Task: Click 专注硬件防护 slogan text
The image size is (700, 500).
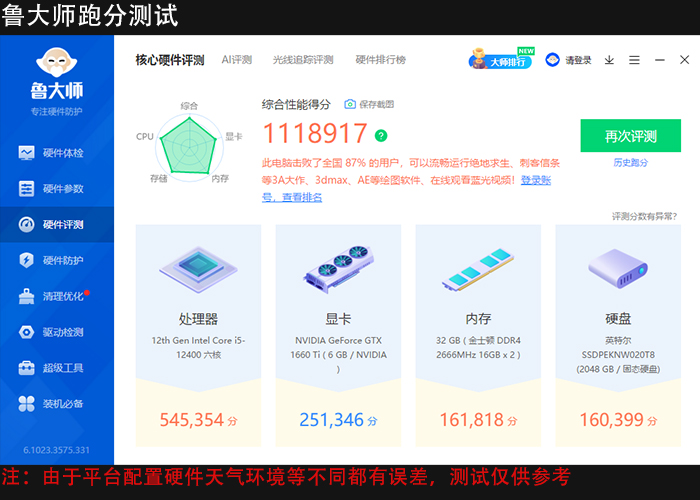Action: coord(57,112)
